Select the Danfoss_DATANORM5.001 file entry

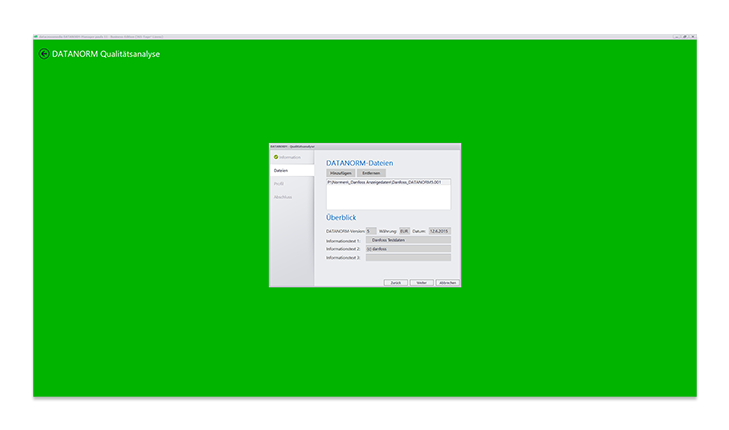point(388,182)
